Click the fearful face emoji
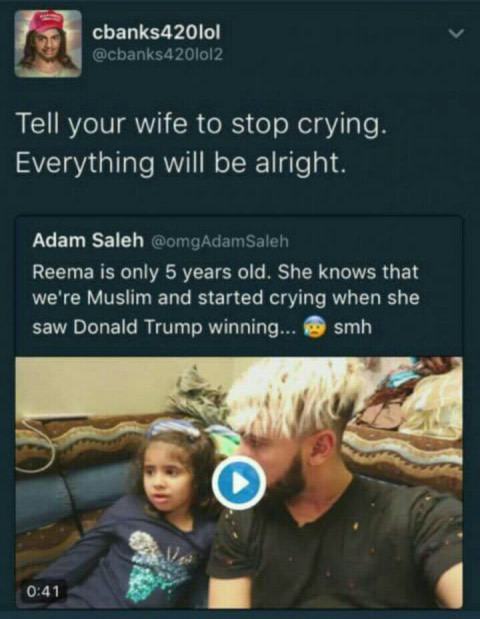This screenshot has height=619, width=480. 315,328
